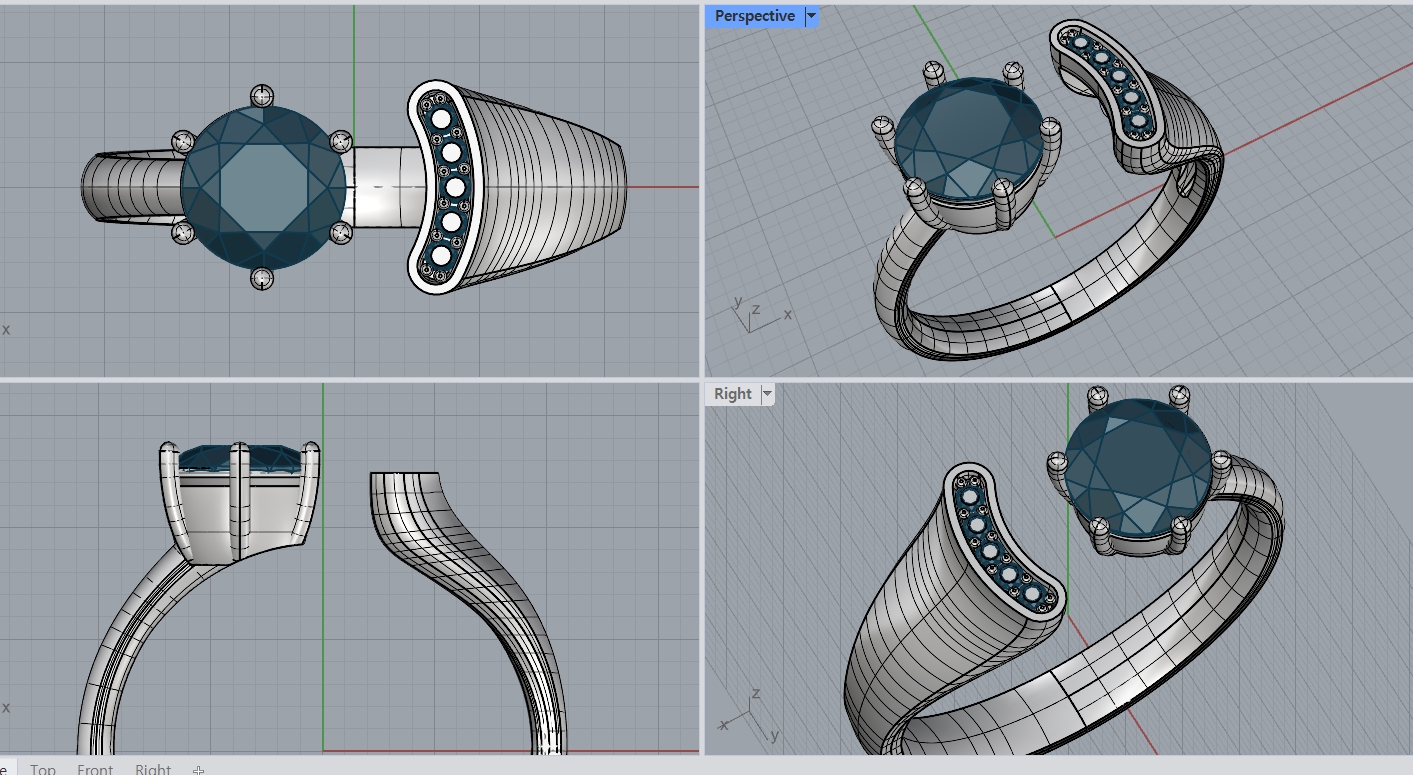
Task: Pick the middle white accent stone in top-left viewport
Action: coord(454,187)
